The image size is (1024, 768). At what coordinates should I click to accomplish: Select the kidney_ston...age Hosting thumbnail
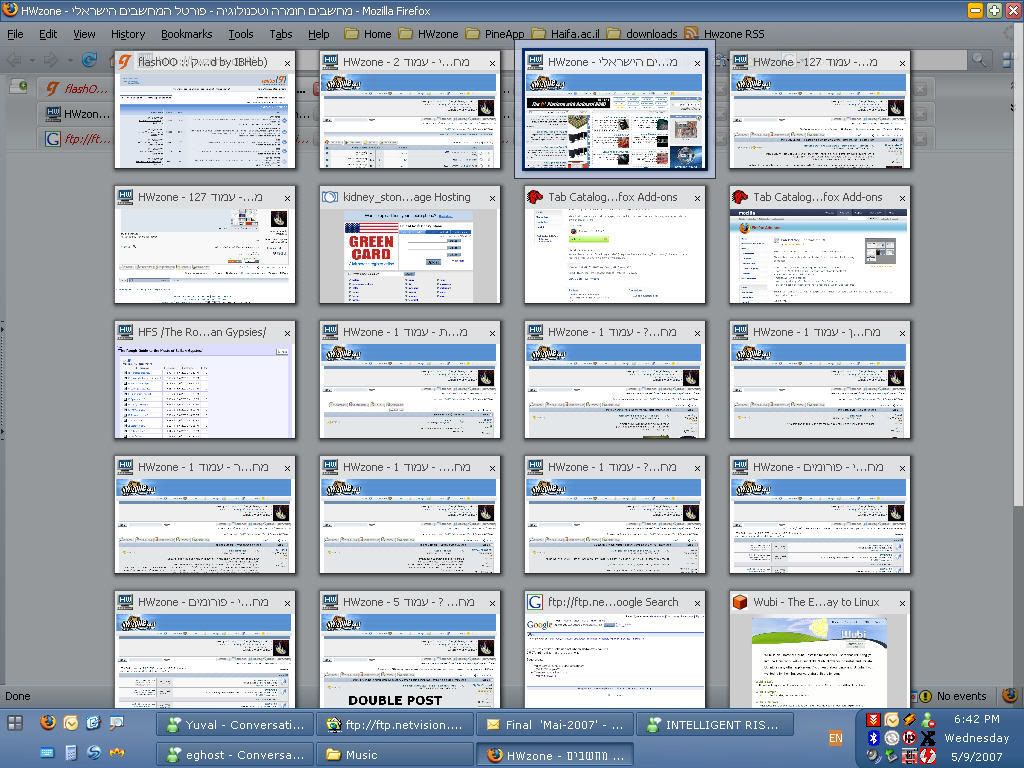pos(409,245)
